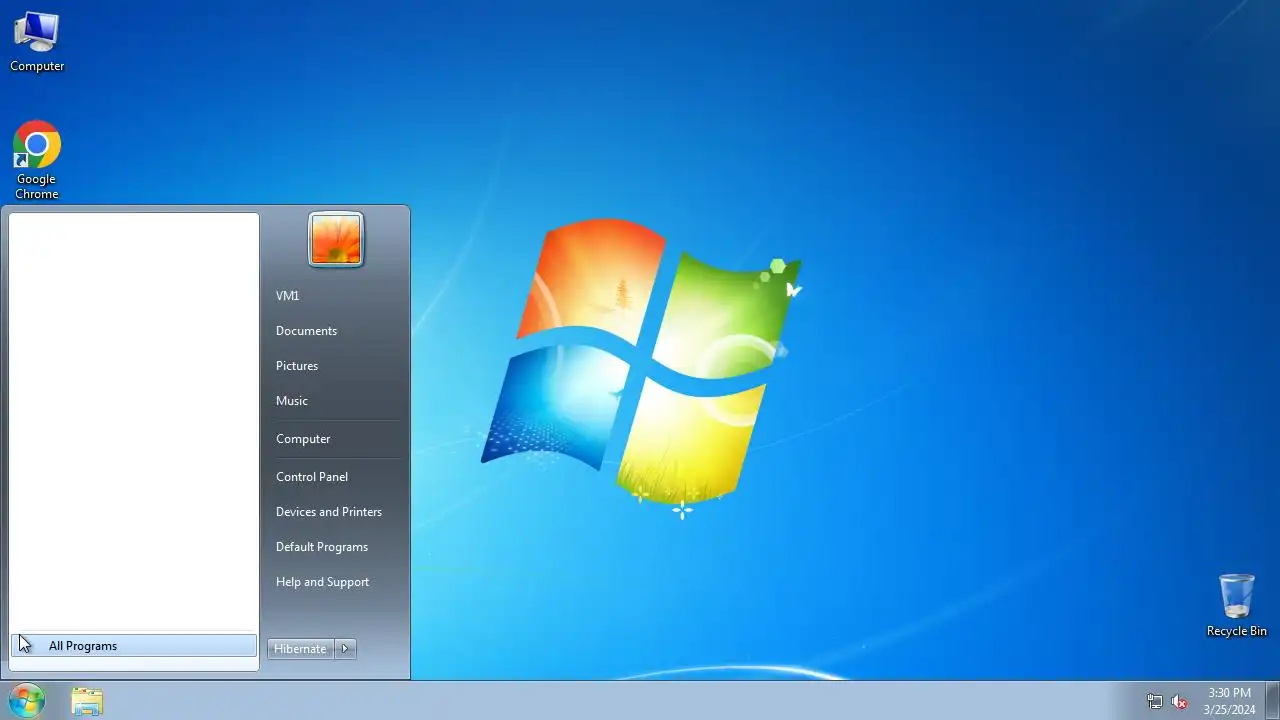Open Default Programs

(322, 547)
